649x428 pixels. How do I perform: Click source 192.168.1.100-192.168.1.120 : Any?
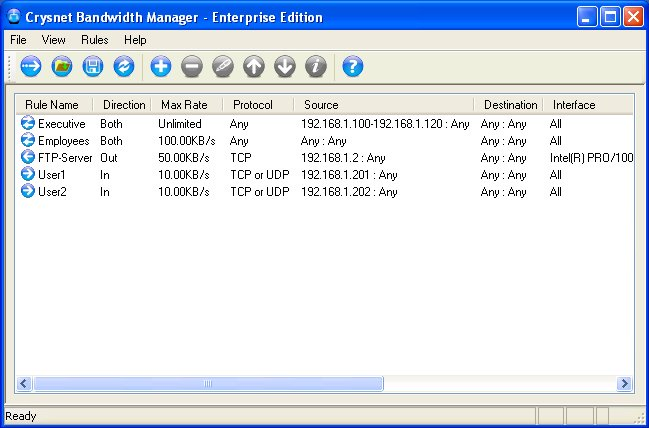click(x=385, y=124)
